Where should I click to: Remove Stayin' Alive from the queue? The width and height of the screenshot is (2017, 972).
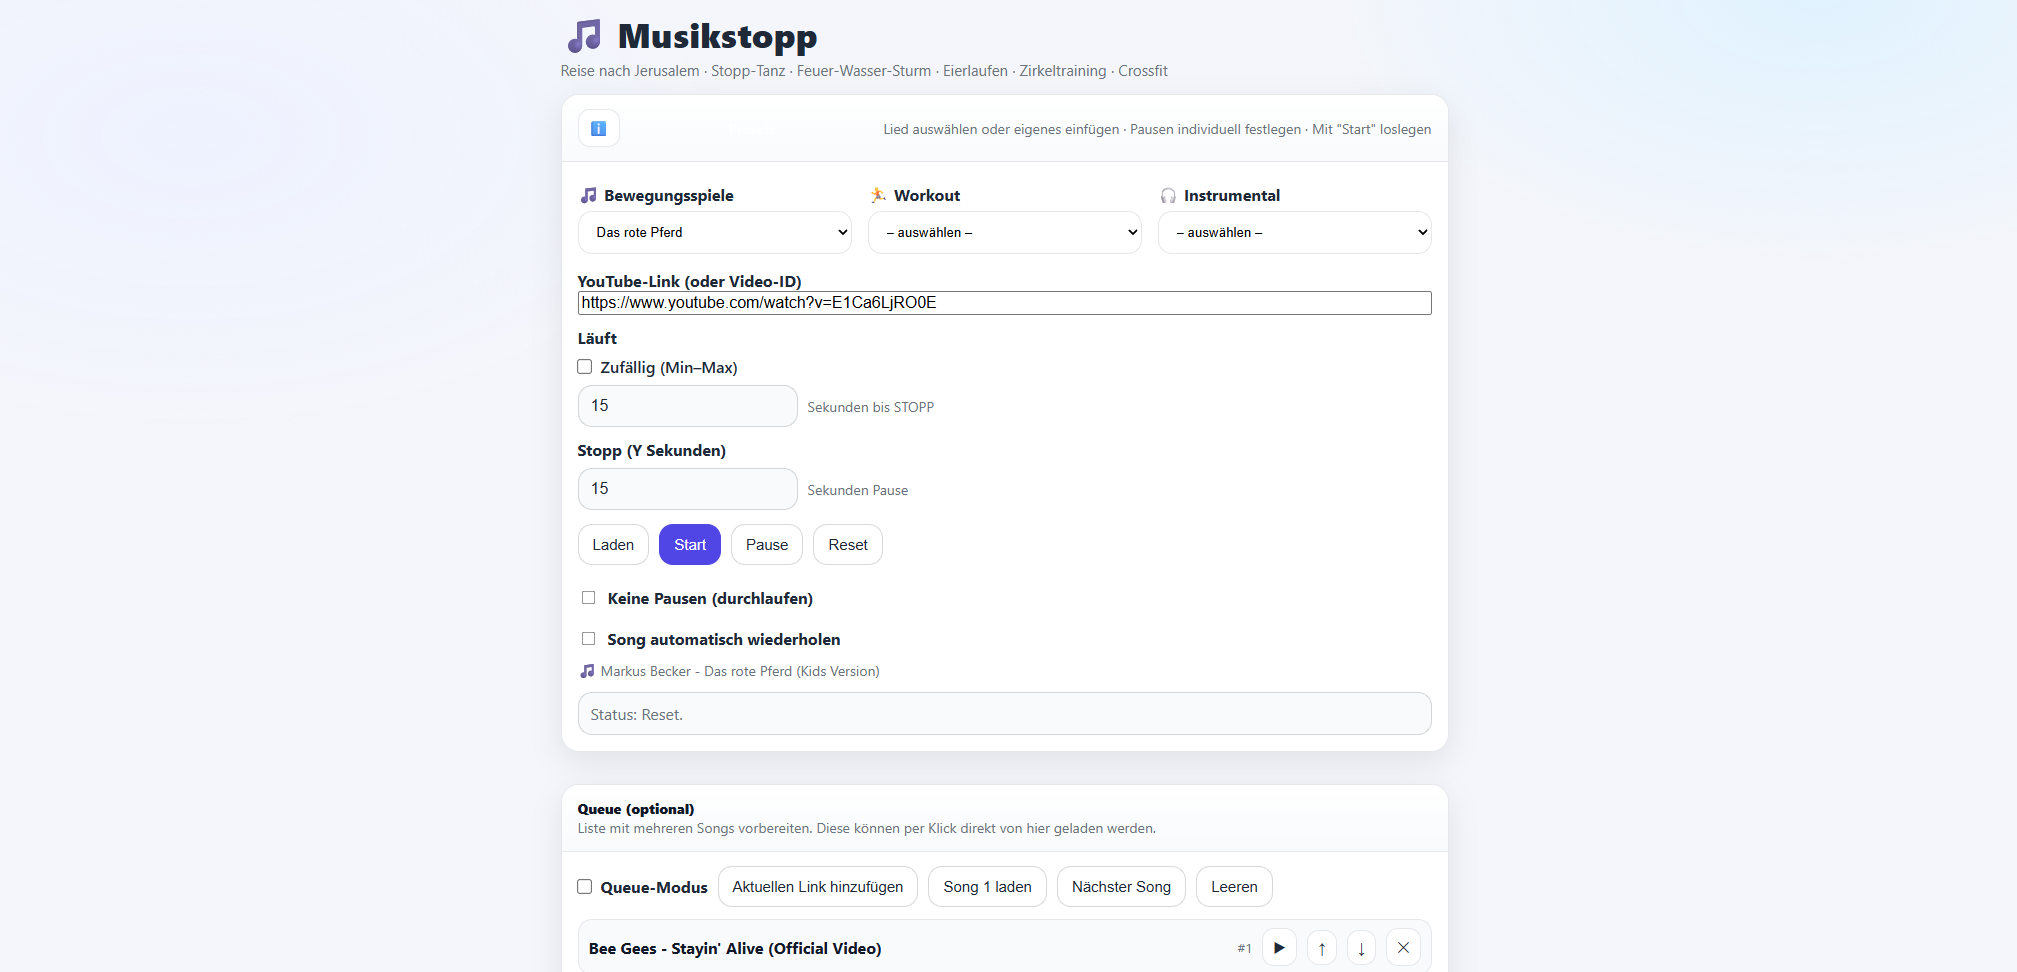[1403, 947]
